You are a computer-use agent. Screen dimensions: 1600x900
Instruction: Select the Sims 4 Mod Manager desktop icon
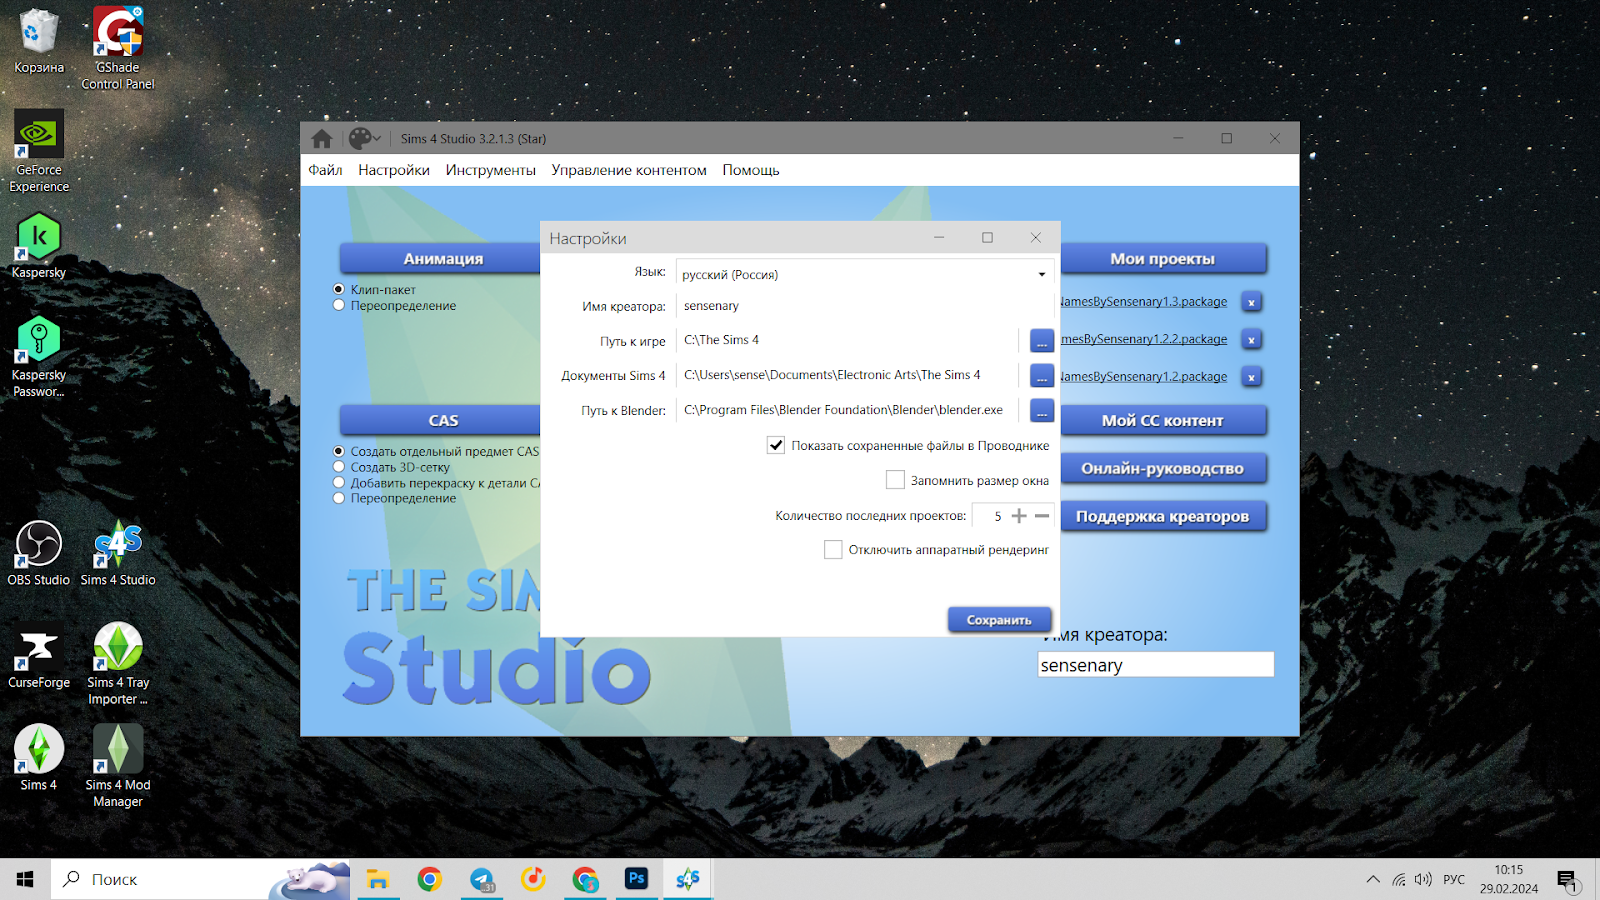(118, 766)
